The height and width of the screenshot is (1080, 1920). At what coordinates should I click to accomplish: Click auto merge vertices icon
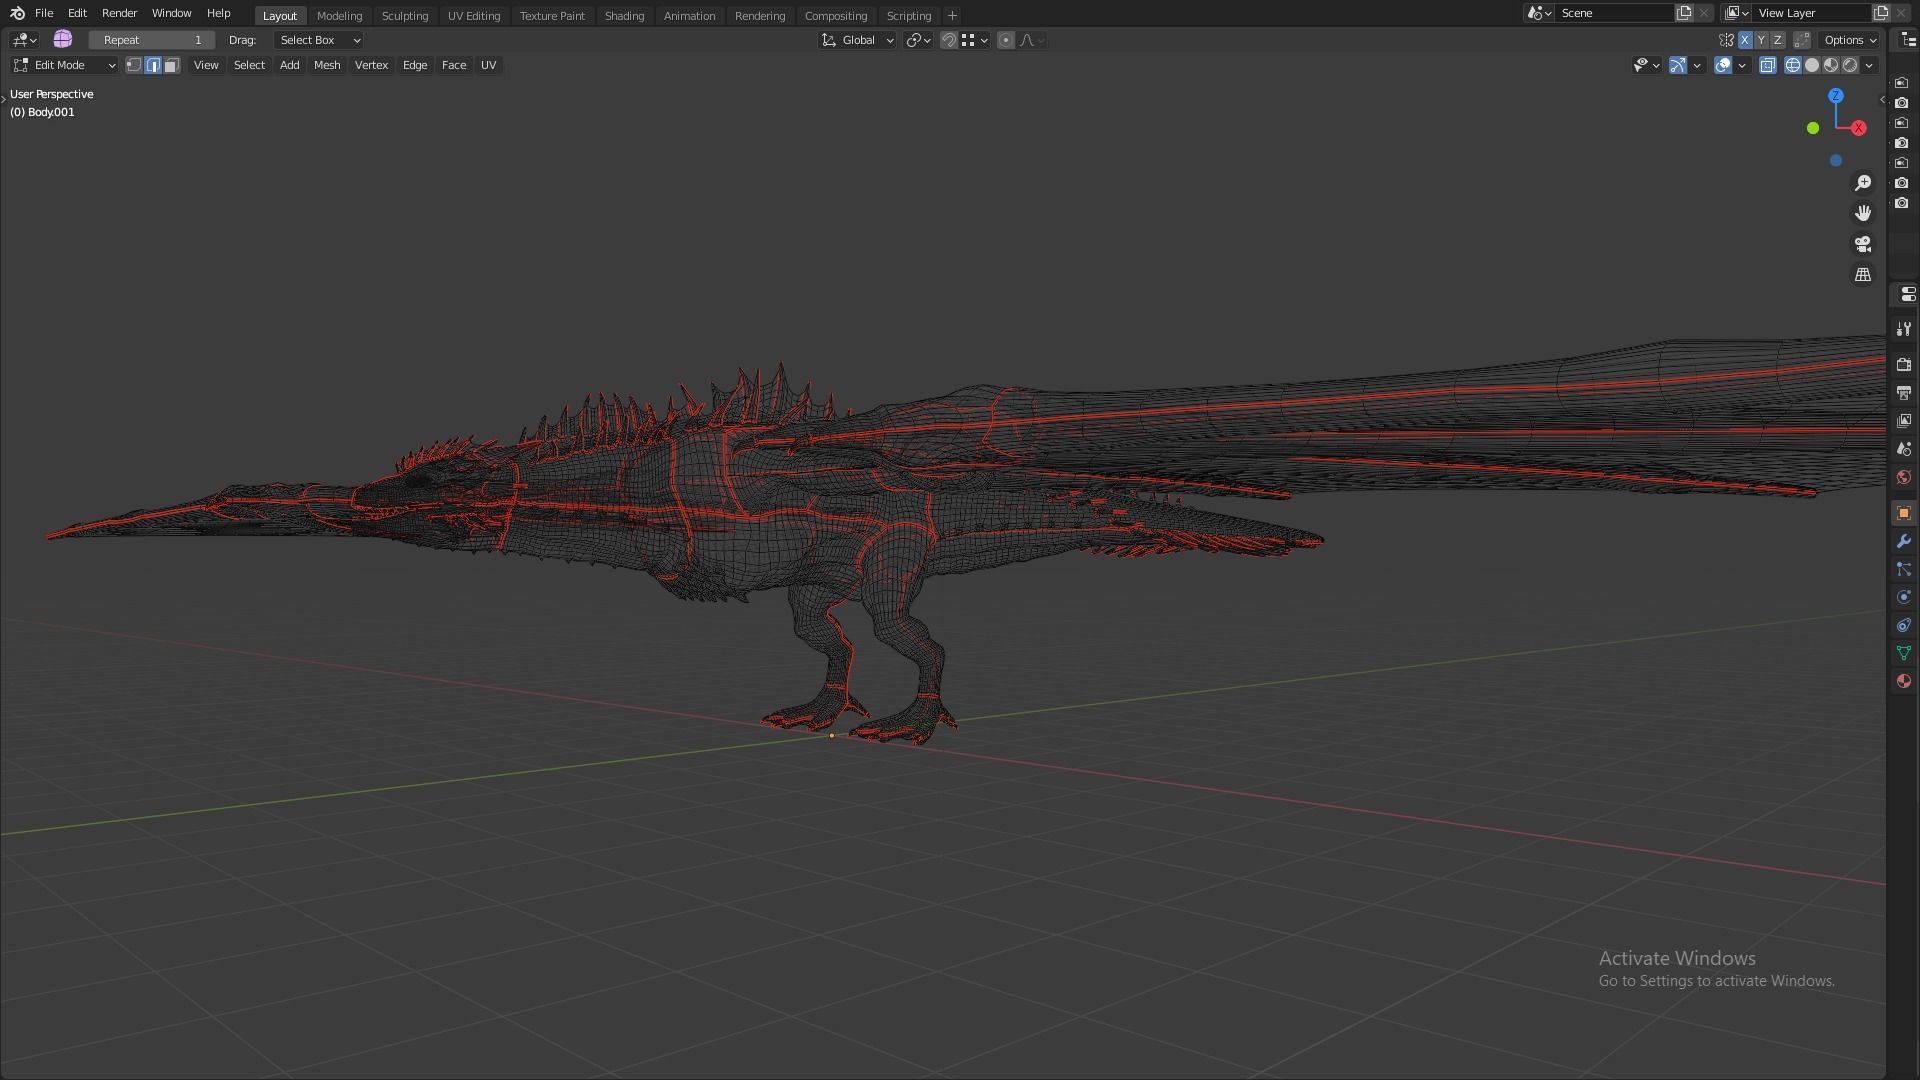pyautogui.click(x=1802, y=40)
